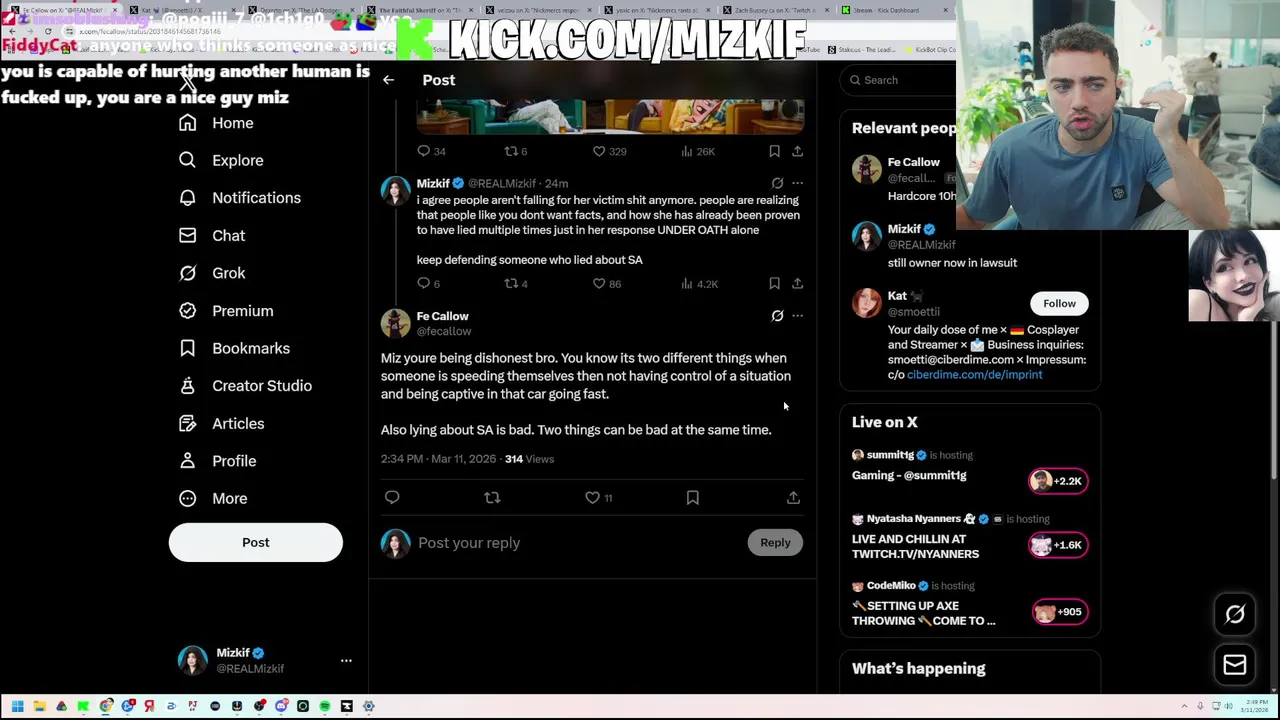Open Bookmarks in the sidebar

[234, 348]
